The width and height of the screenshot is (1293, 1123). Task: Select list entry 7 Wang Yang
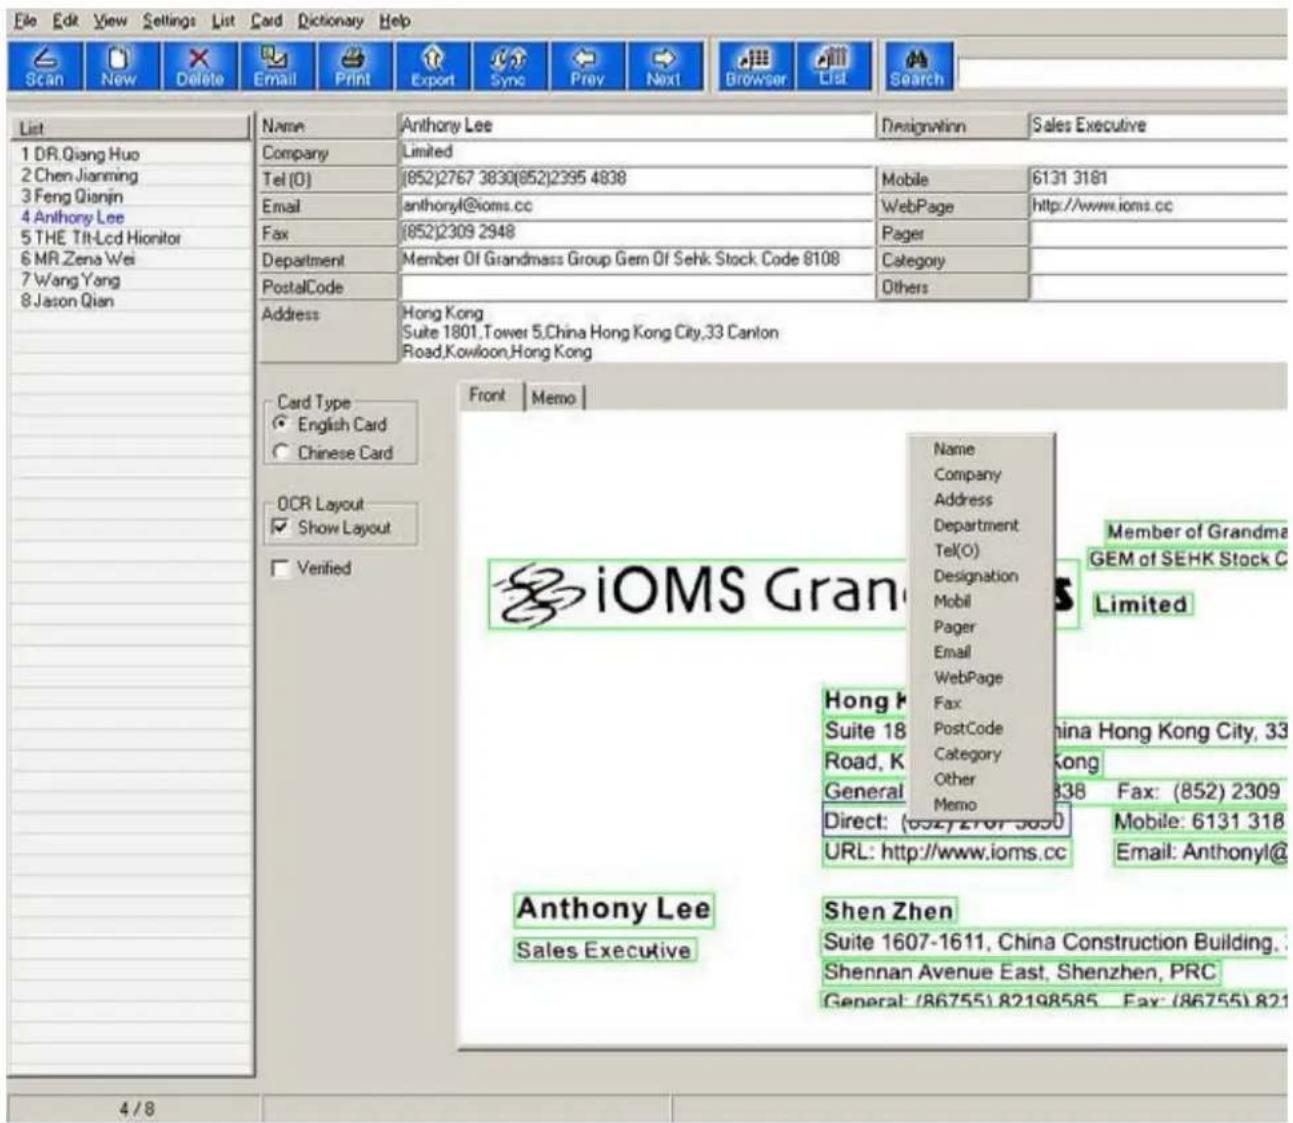click(130, 280)
